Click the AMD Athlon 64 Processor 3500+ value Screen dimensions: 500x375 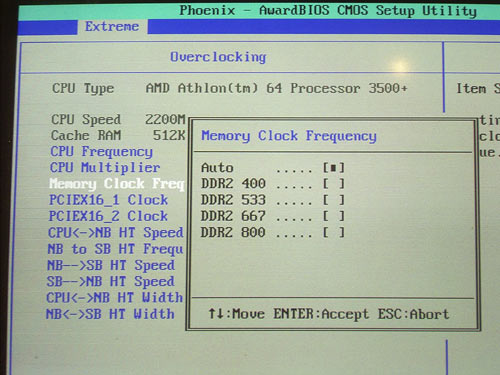(277, 88)
